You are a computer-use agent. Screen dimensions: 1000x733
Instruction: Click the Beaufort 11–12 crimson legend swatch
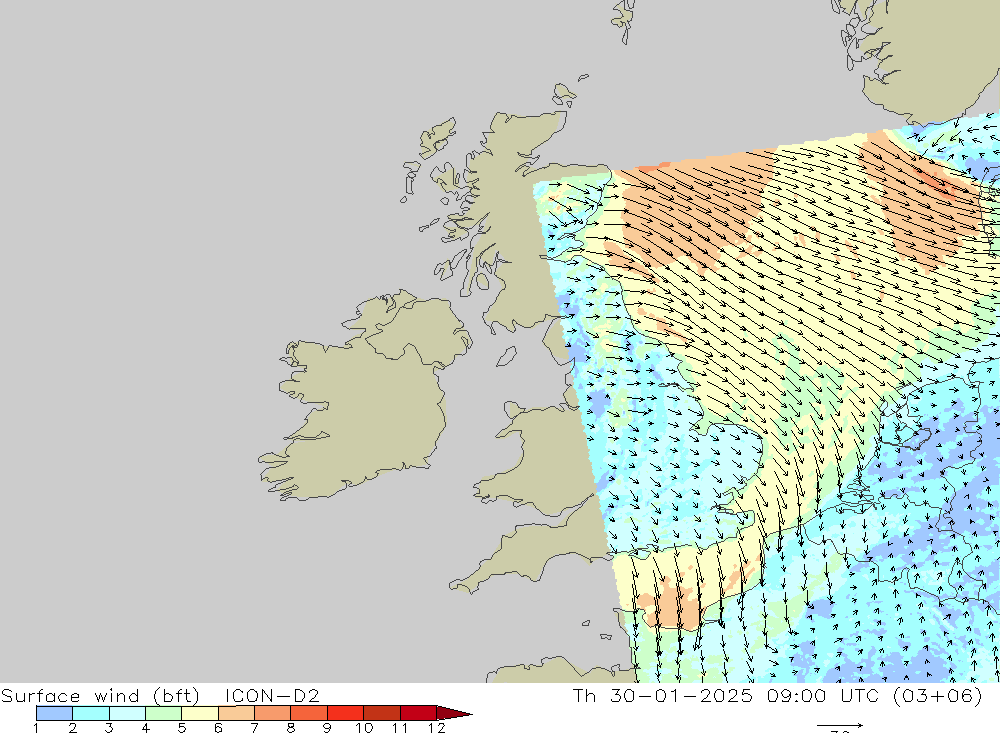click(418, 713)
